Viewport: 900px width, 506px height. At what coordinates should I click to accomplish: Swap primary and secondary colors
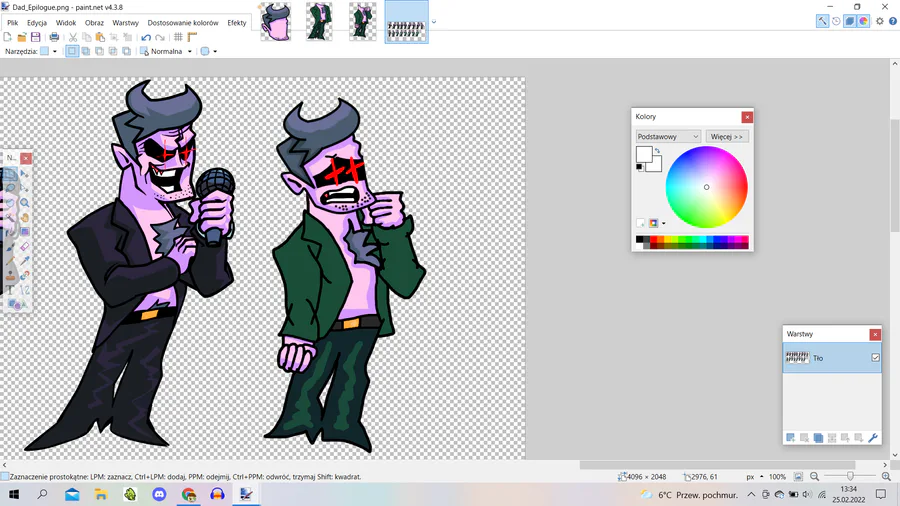(657, 150)
